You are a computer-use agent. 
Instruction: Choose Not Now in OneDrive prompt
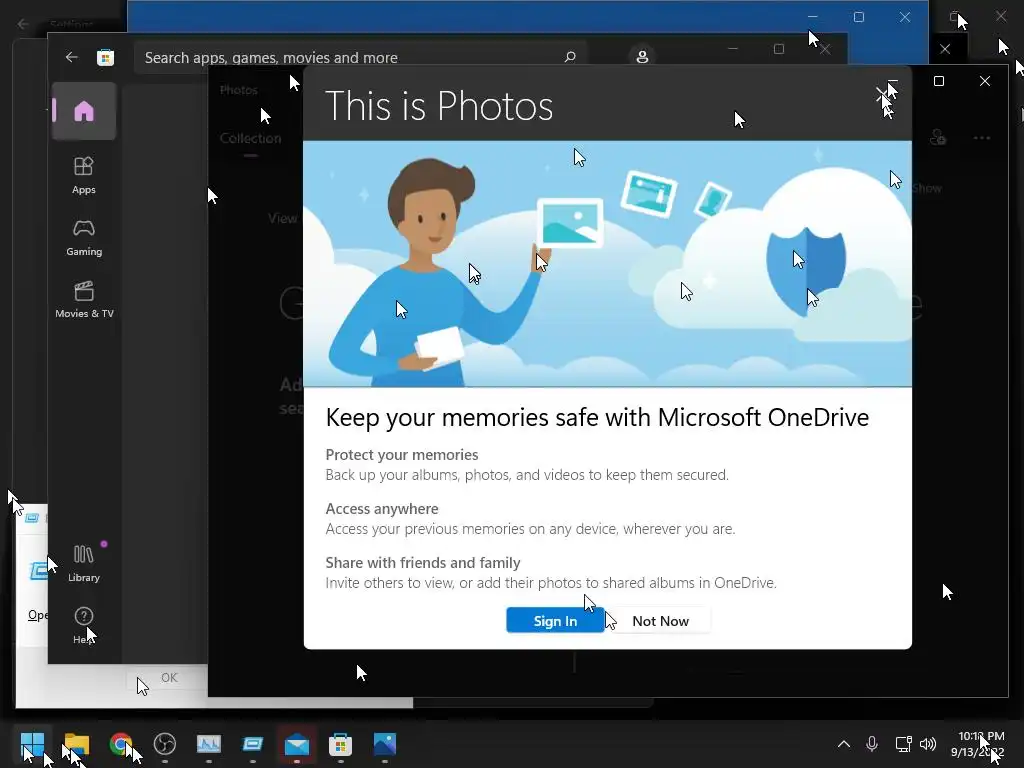pyautogui.click(x=660, y=620)
